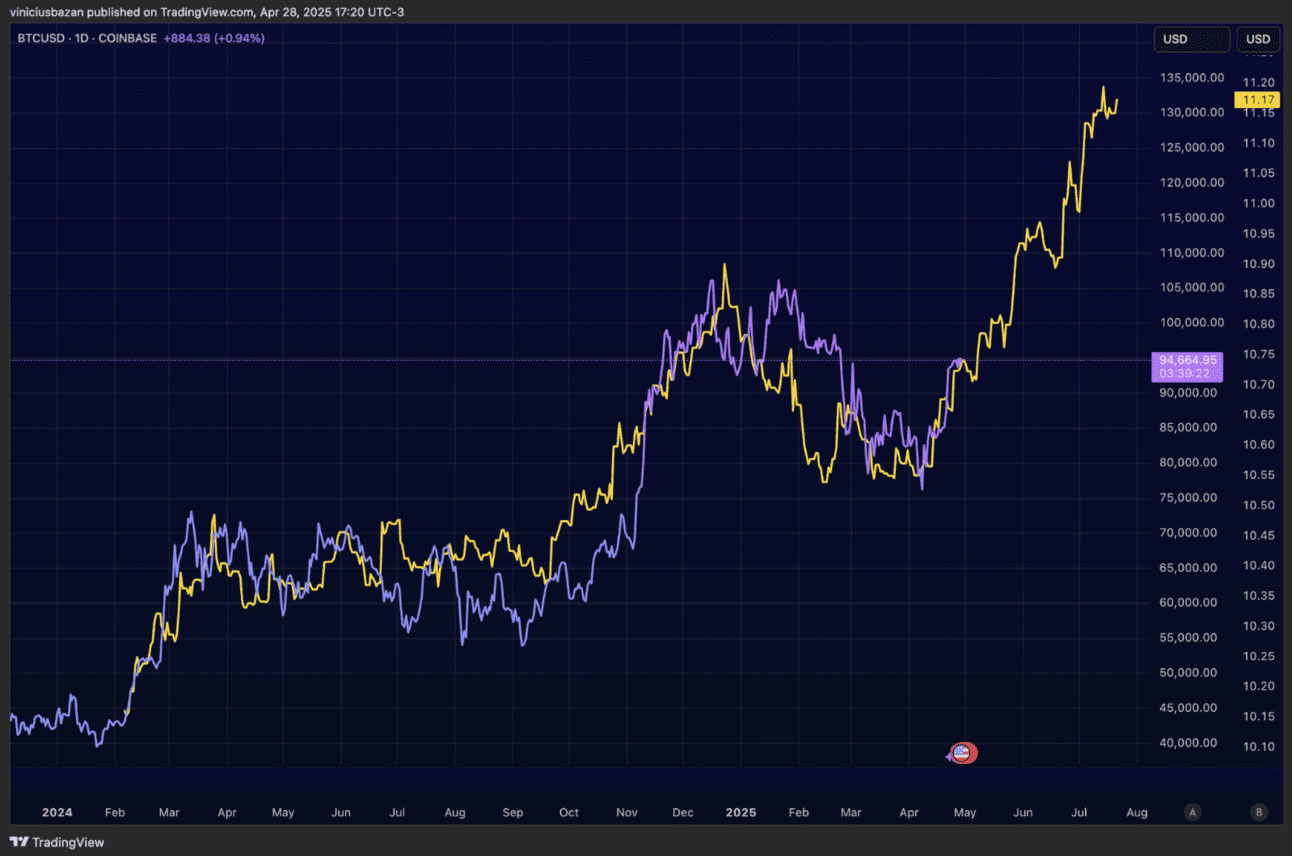Toggle the circular 'A' auto-scale button
This screenshot has height=856, width=1292.
pos(1191,813)
